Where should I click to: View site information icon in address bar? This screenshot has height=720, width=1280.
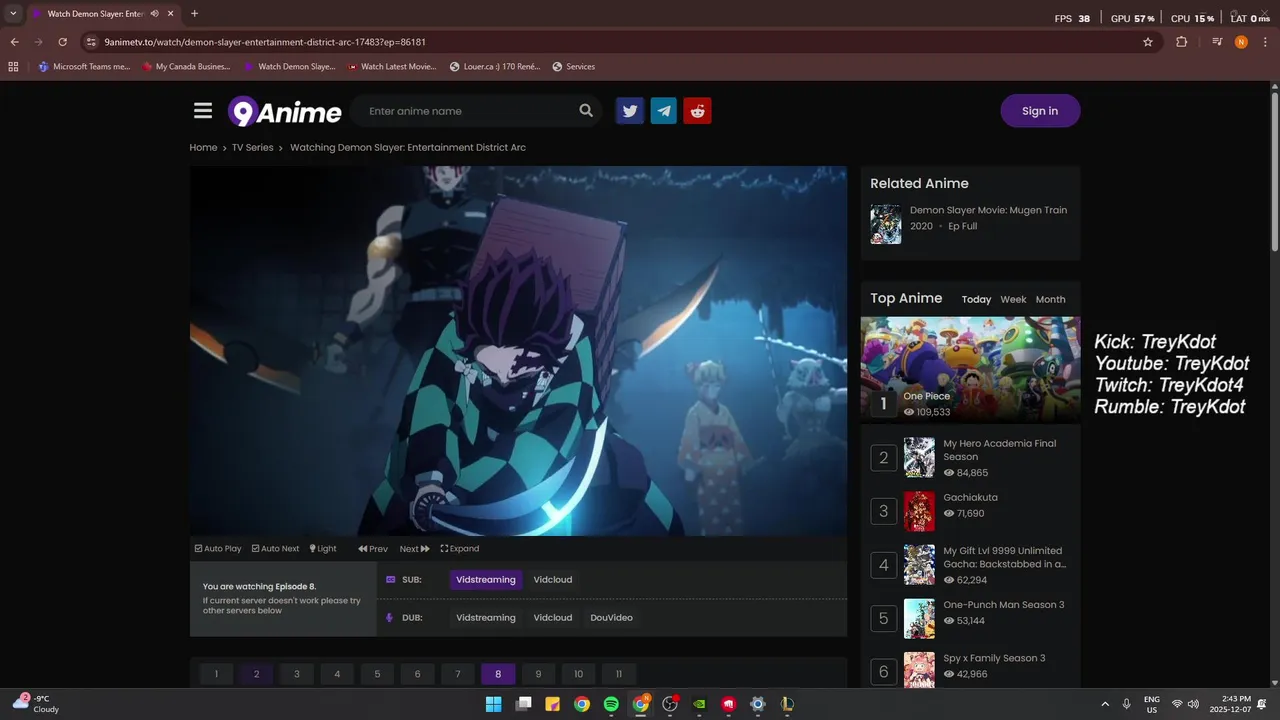[91, 42]
